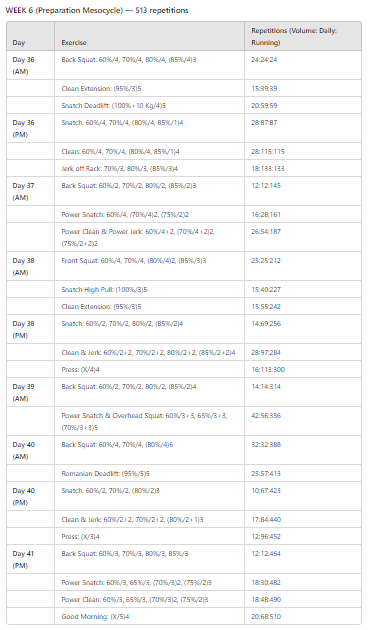Click the Day 40 (PM) cell
Viewport: 368px width, 630px height.
pyautogui.click(x=31, y=496)
